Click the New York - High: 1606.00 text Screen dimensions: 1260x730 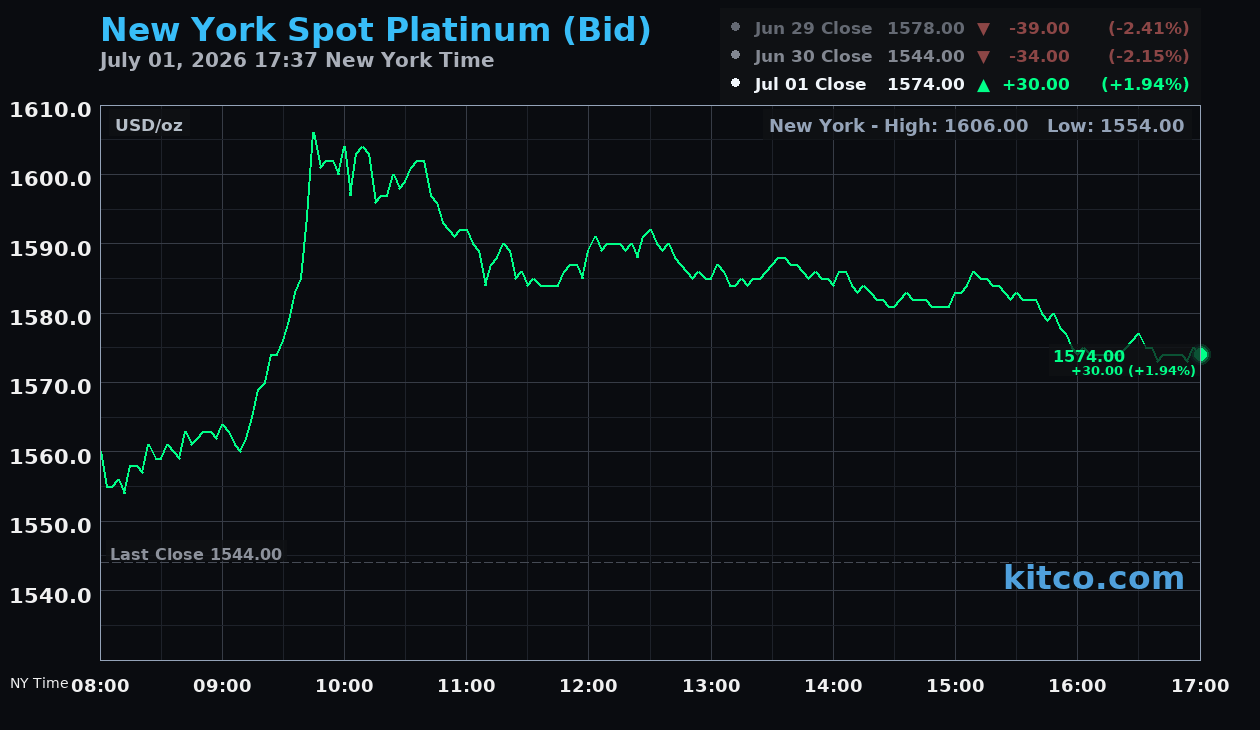point(899,125)
